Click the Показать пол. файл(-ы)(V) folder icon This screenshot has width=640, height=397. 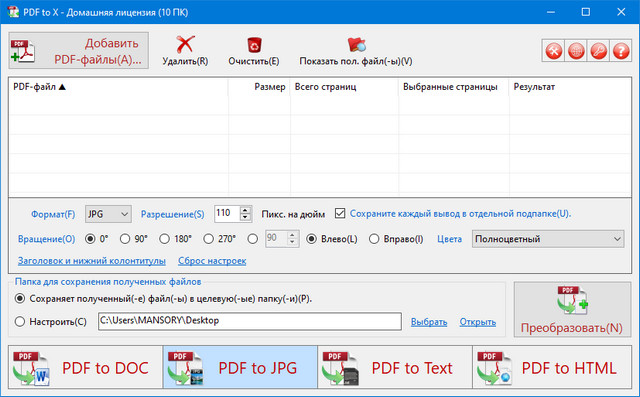[x=356, y=44]
